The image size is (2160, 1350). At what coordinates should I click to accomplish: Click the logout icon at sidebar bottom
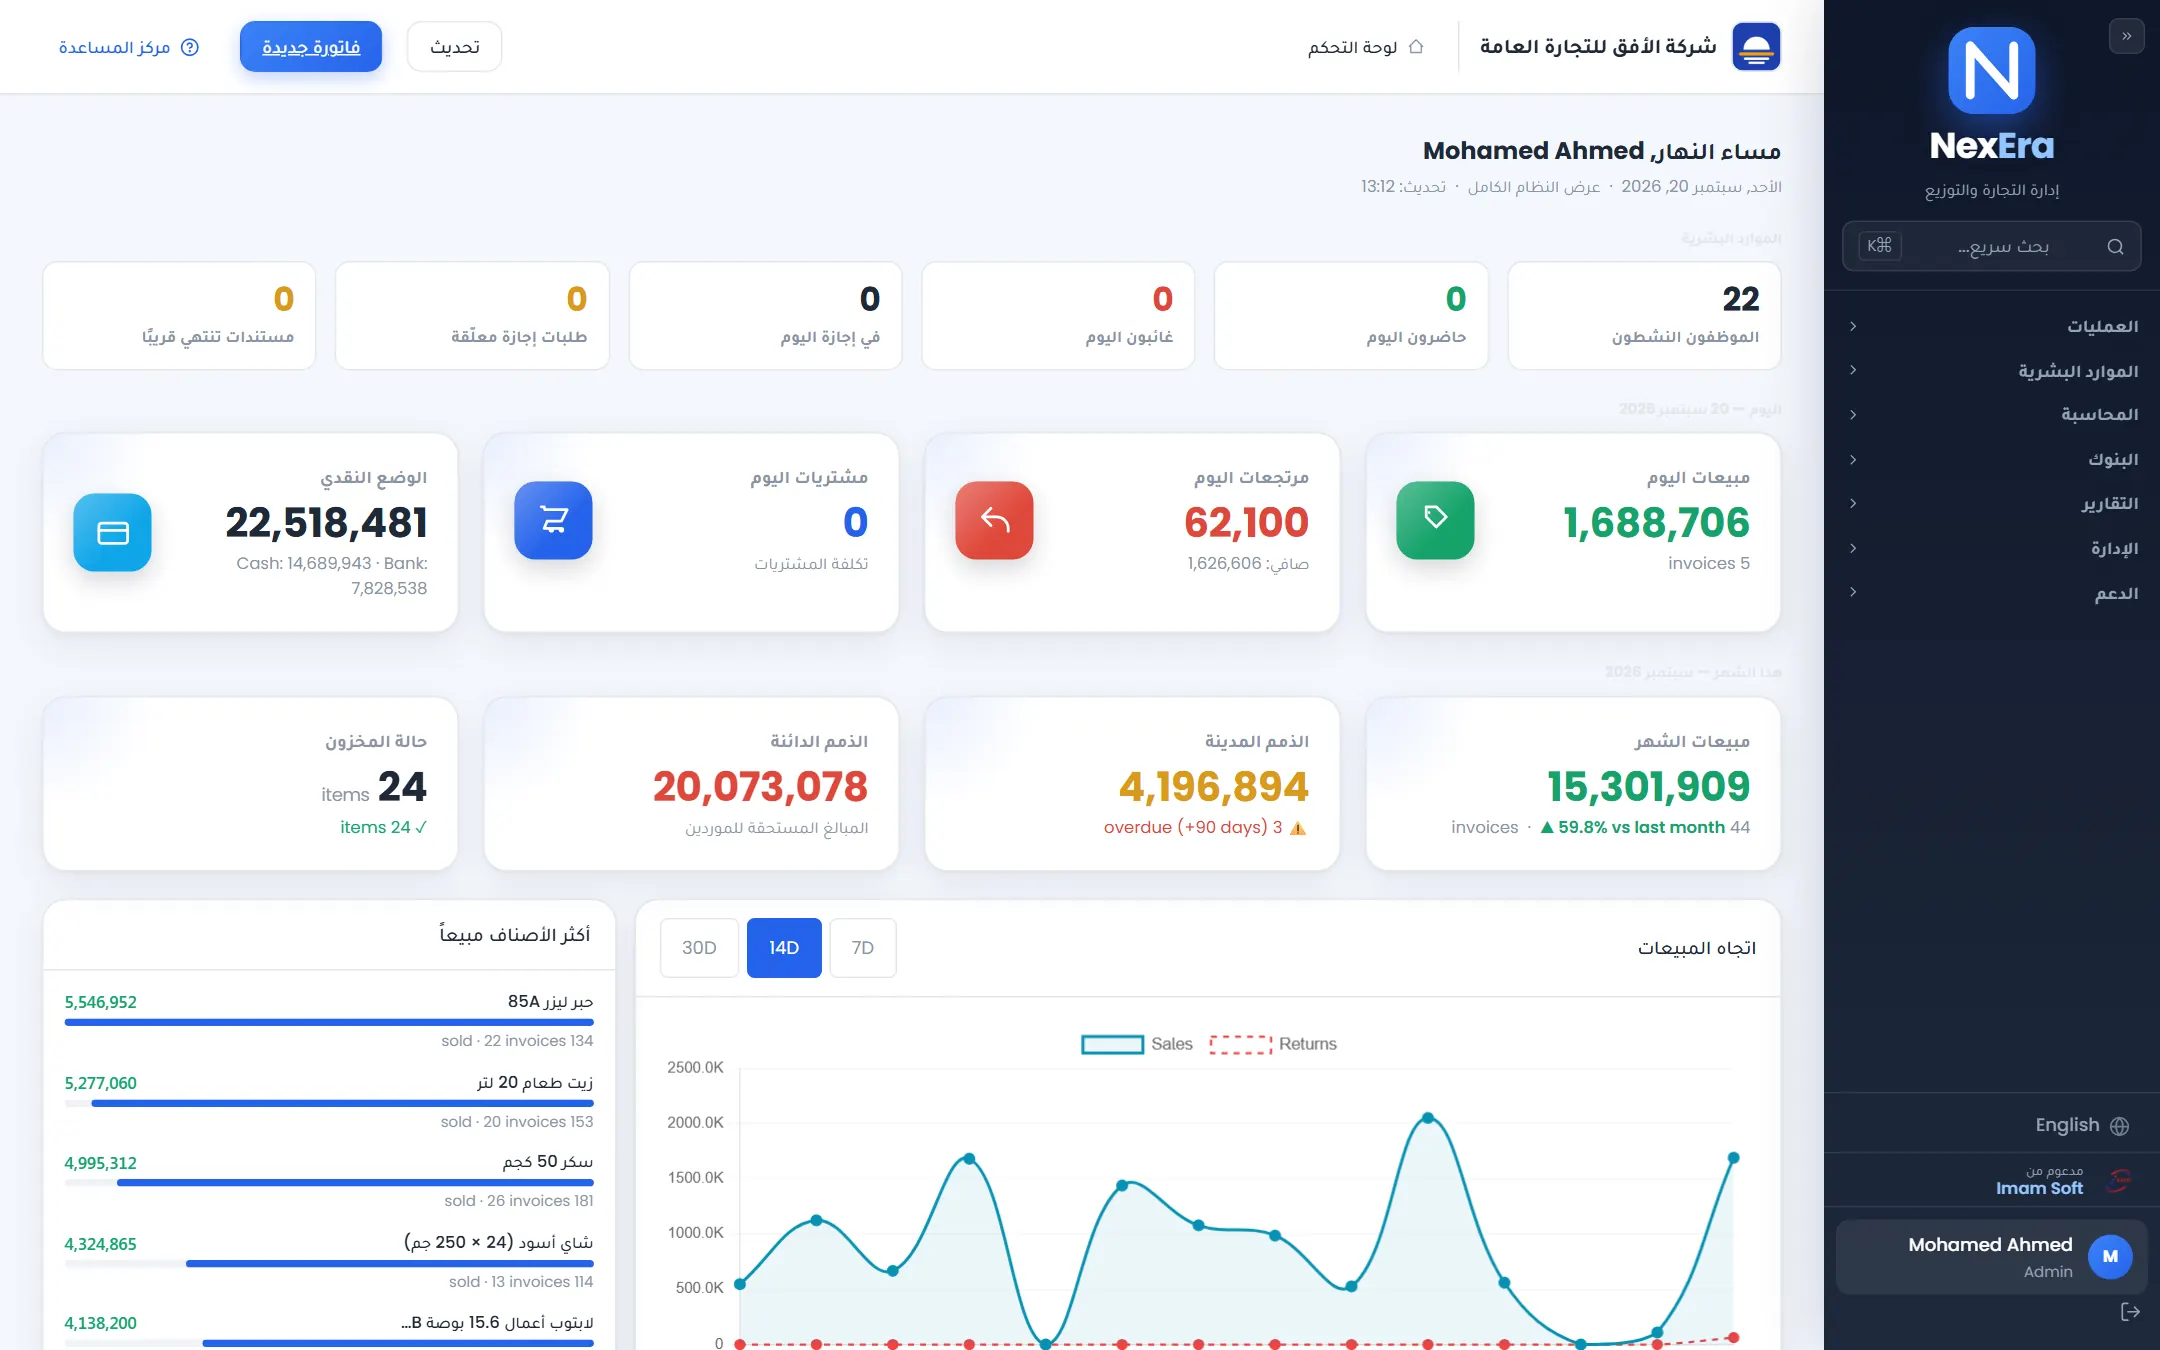point(2130,1312)
